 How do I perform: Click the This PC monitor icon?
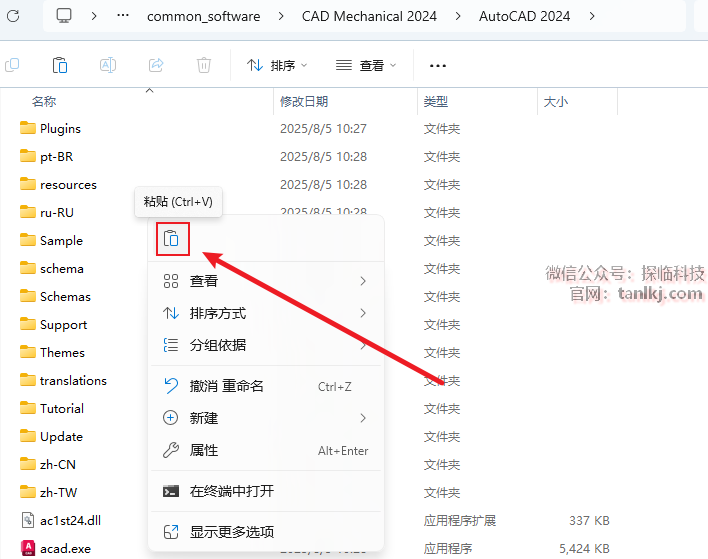click(64, 16)
